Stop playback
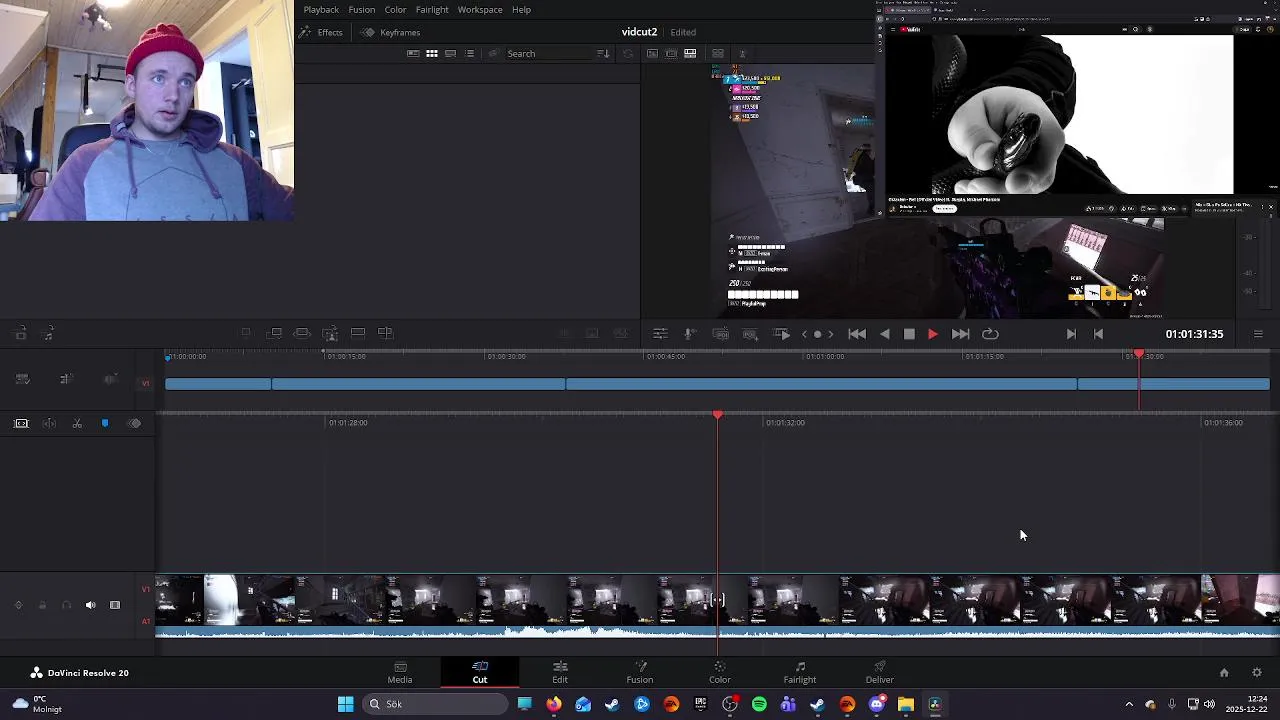The image size is (1280, 720). pyautogui.click(x=909, y=334)
